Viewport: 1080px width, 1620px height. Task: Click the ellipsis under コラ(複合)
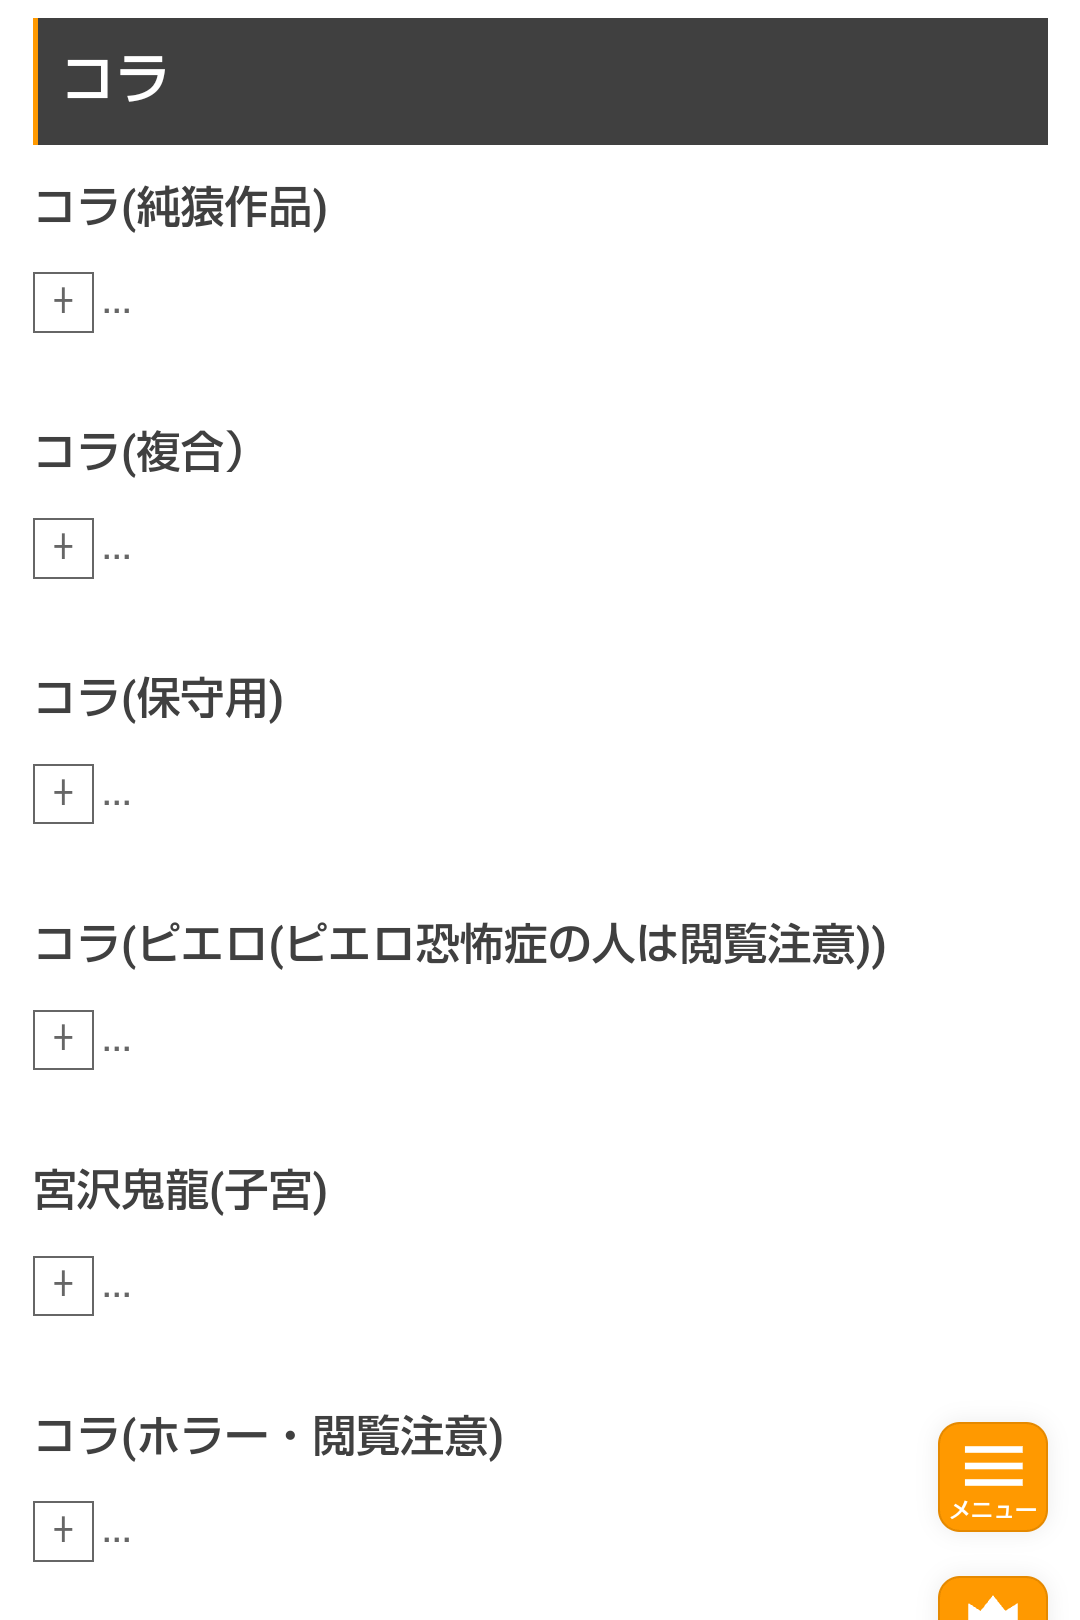click(116, 555)
